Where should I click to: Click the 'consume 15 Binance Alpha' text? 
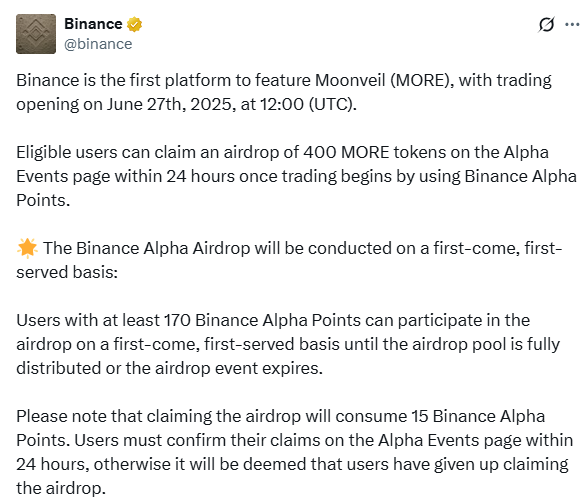[x=440, y=416]
